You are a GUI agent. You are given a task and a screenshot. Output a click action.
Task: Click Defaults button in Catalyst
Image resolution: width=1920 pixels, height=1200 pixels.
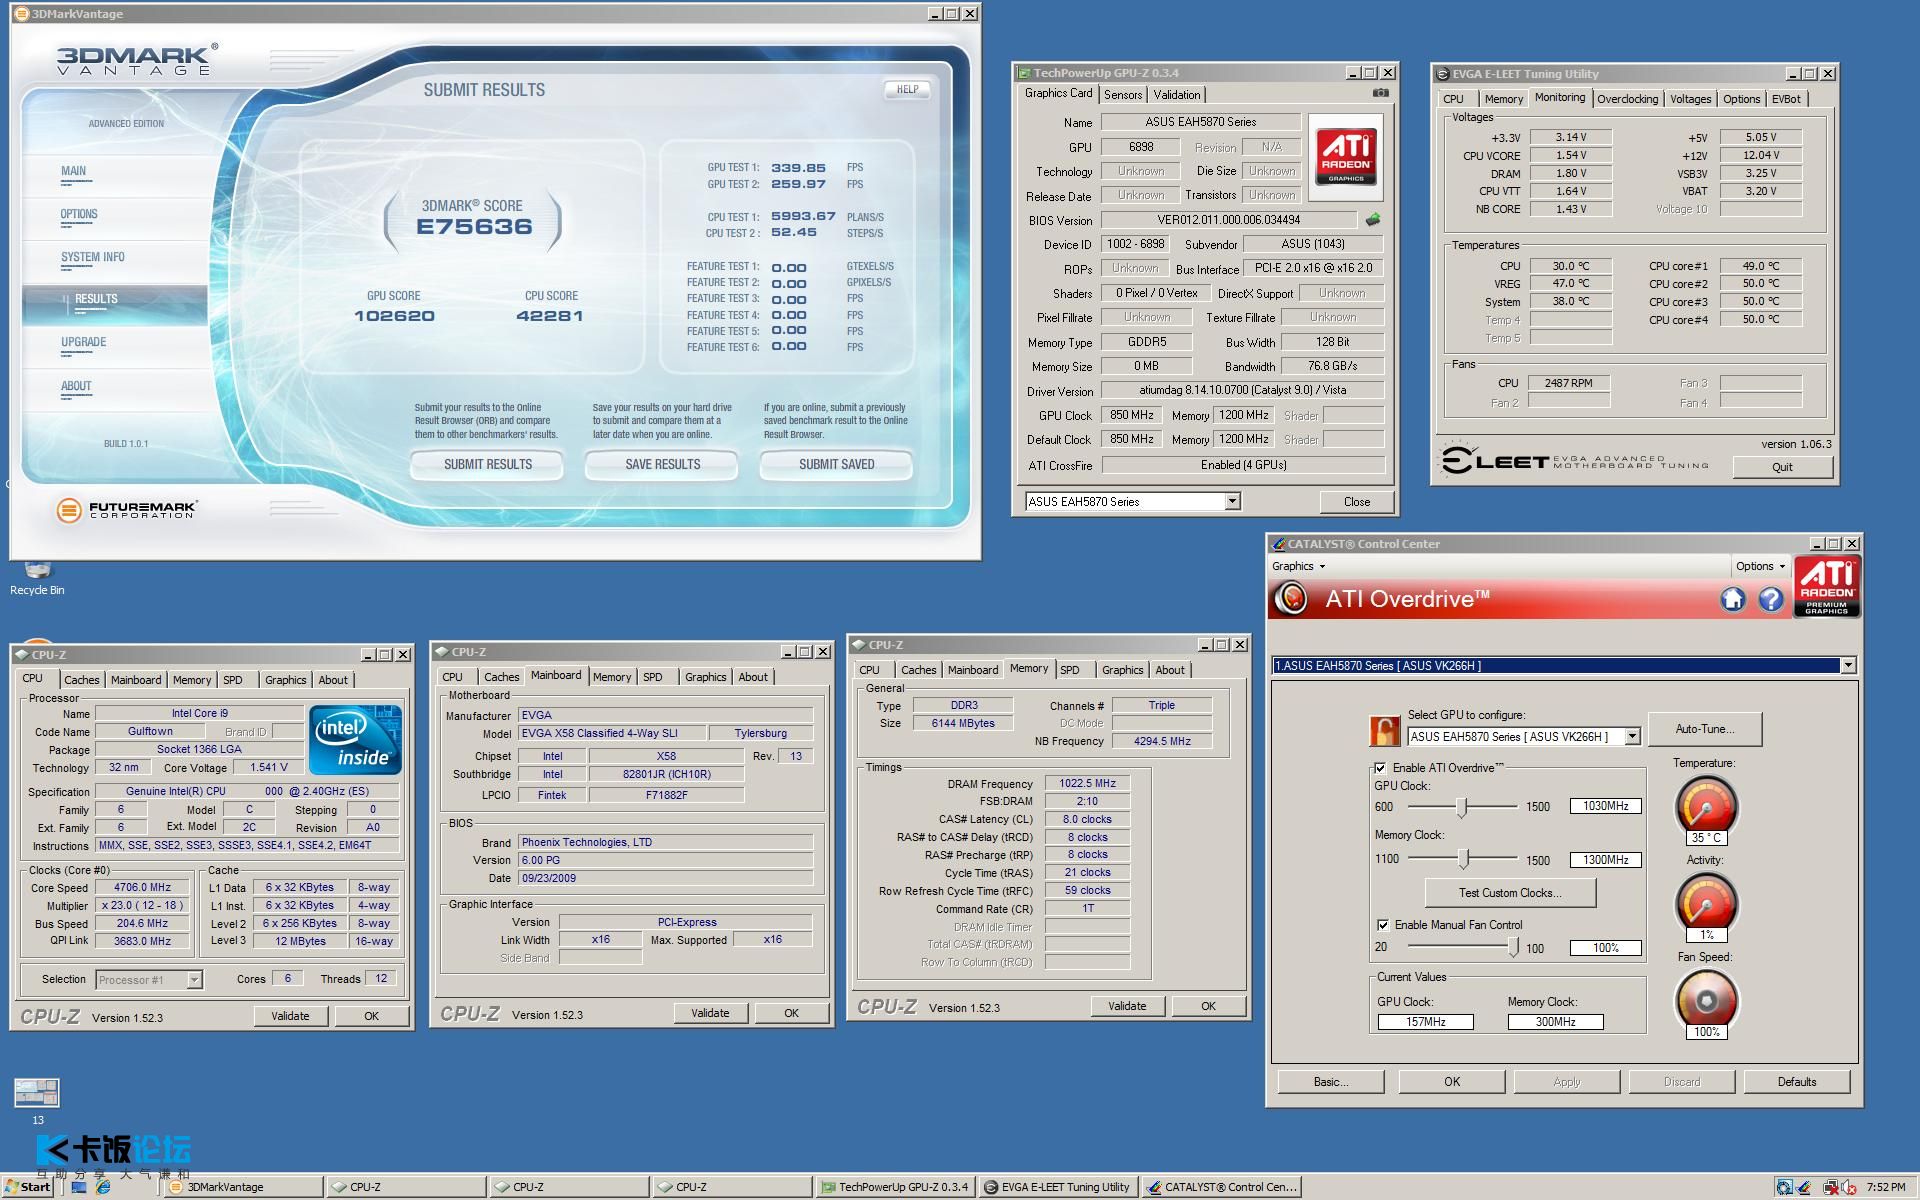1796,1082
